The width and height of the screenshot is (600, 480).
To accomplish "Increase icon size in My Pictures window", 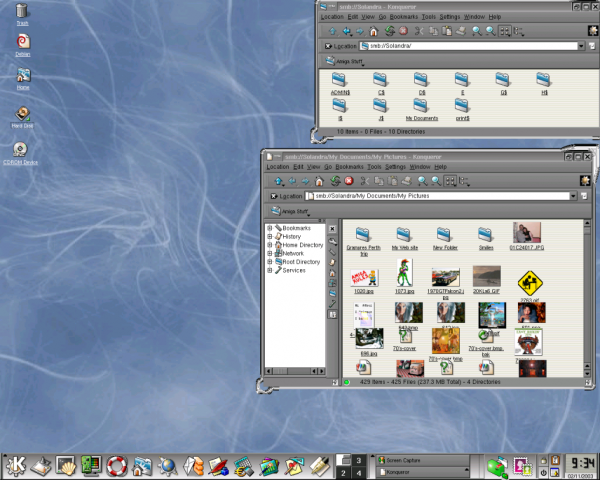I will (422, 181).
